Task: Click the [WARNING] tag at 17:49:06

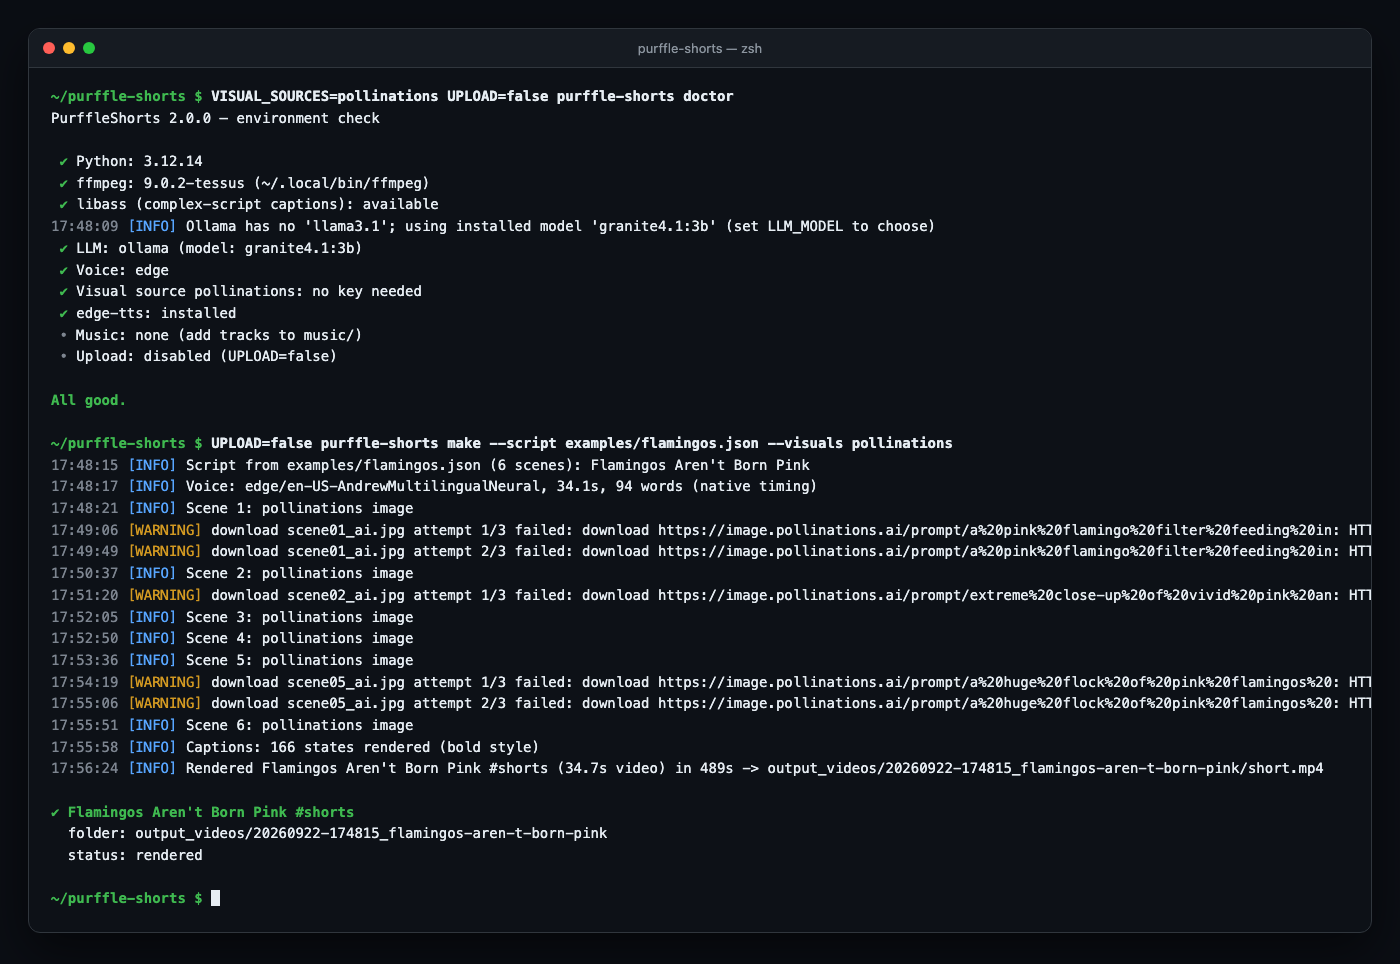Action: (x=165, y=530)
